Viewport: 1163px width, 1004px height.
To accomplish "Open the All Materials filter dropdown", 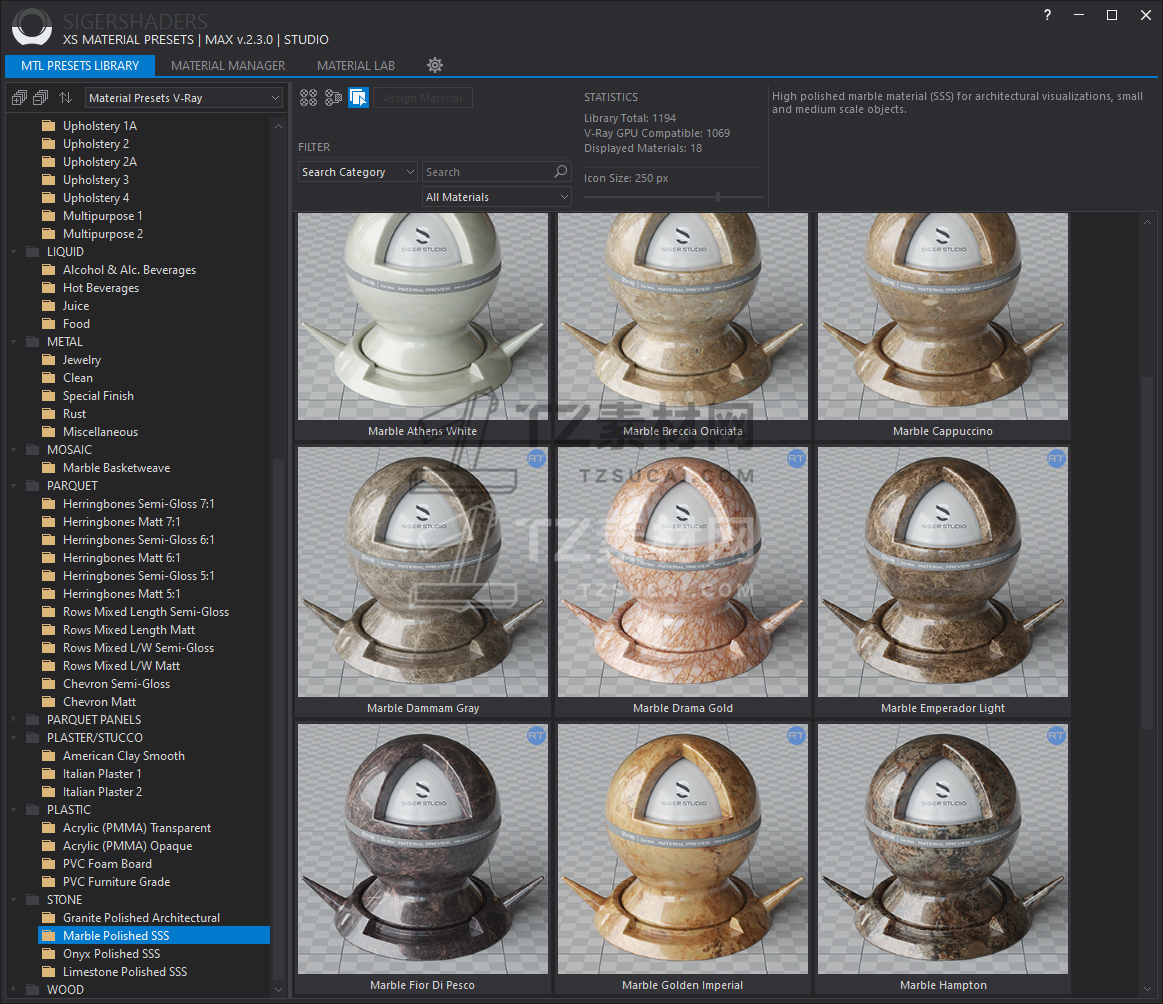I will (496, 197).
